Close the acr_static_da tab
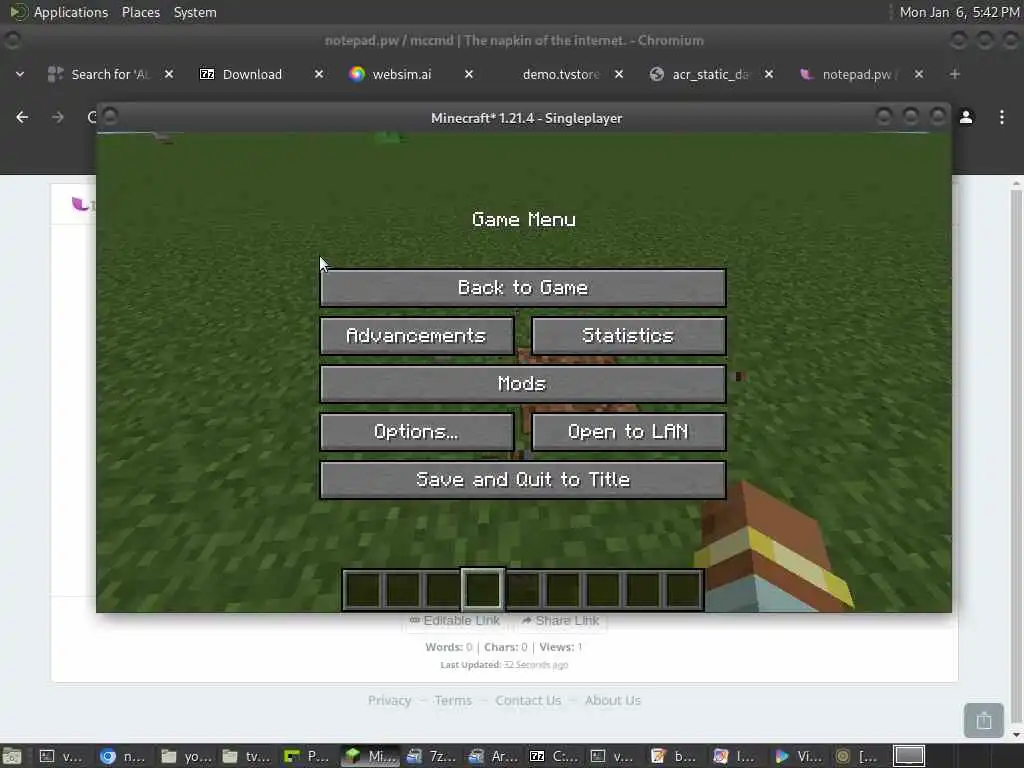The height and width of the screenshot is (768, 1024). 769,74
